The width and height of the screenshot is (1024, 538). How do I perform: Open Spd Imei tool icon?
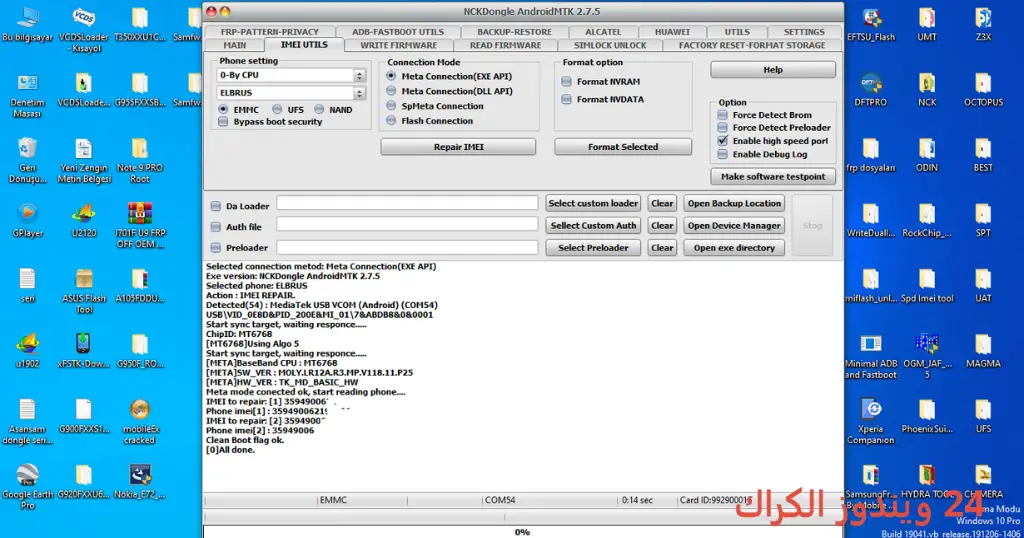tap(927, 285)
